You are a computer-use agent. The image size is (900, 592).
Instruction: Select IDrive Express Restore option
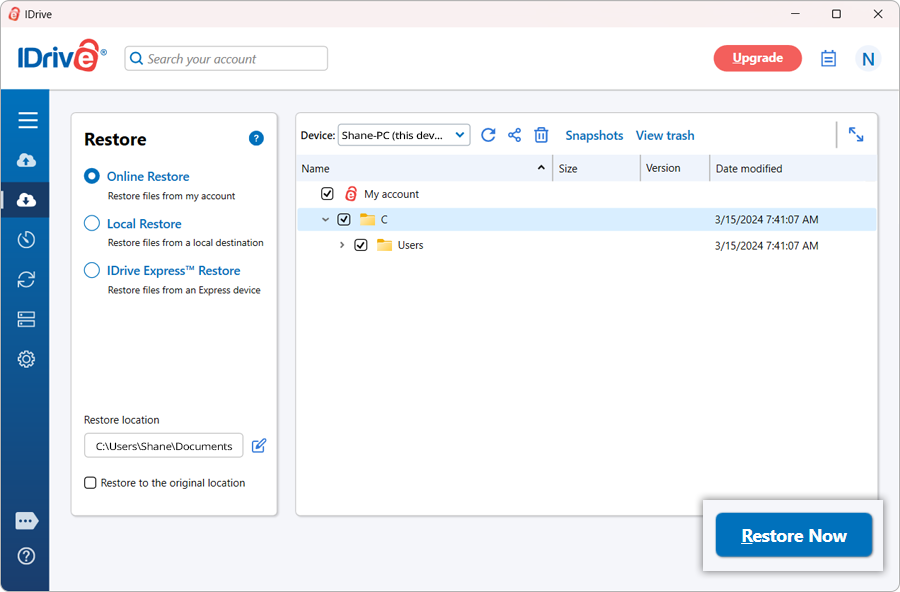coord(92,270)
